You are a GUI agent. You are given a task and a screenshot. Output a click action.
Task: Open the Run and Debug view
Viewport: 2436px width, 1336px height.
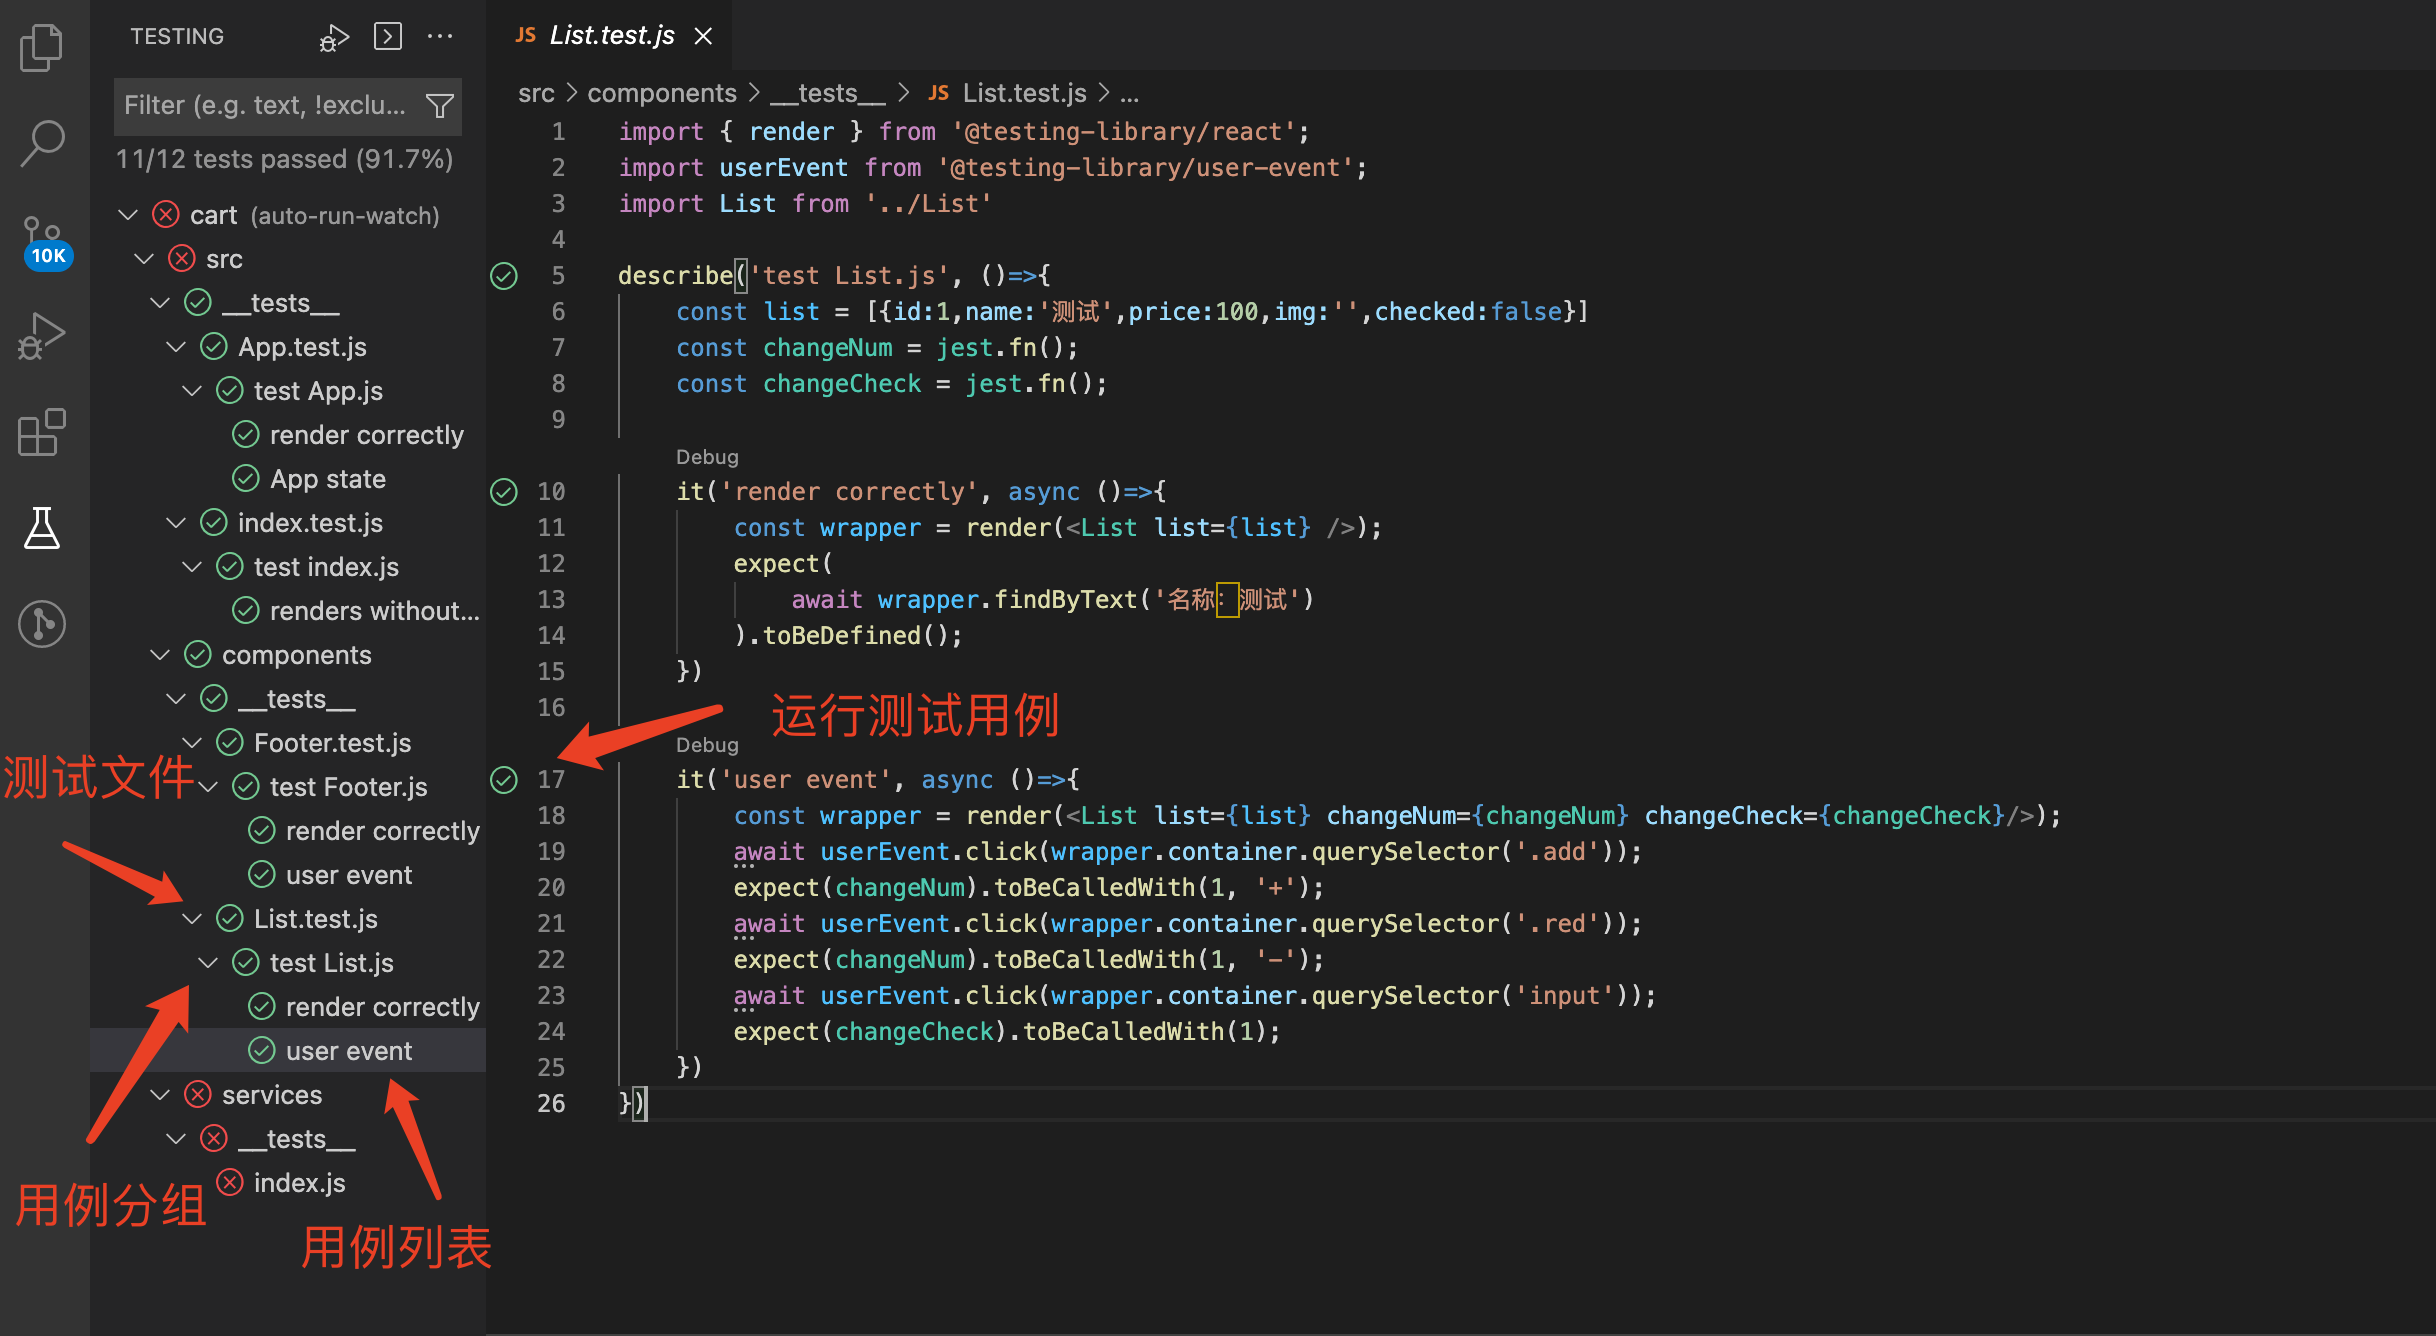pos(42,336)
